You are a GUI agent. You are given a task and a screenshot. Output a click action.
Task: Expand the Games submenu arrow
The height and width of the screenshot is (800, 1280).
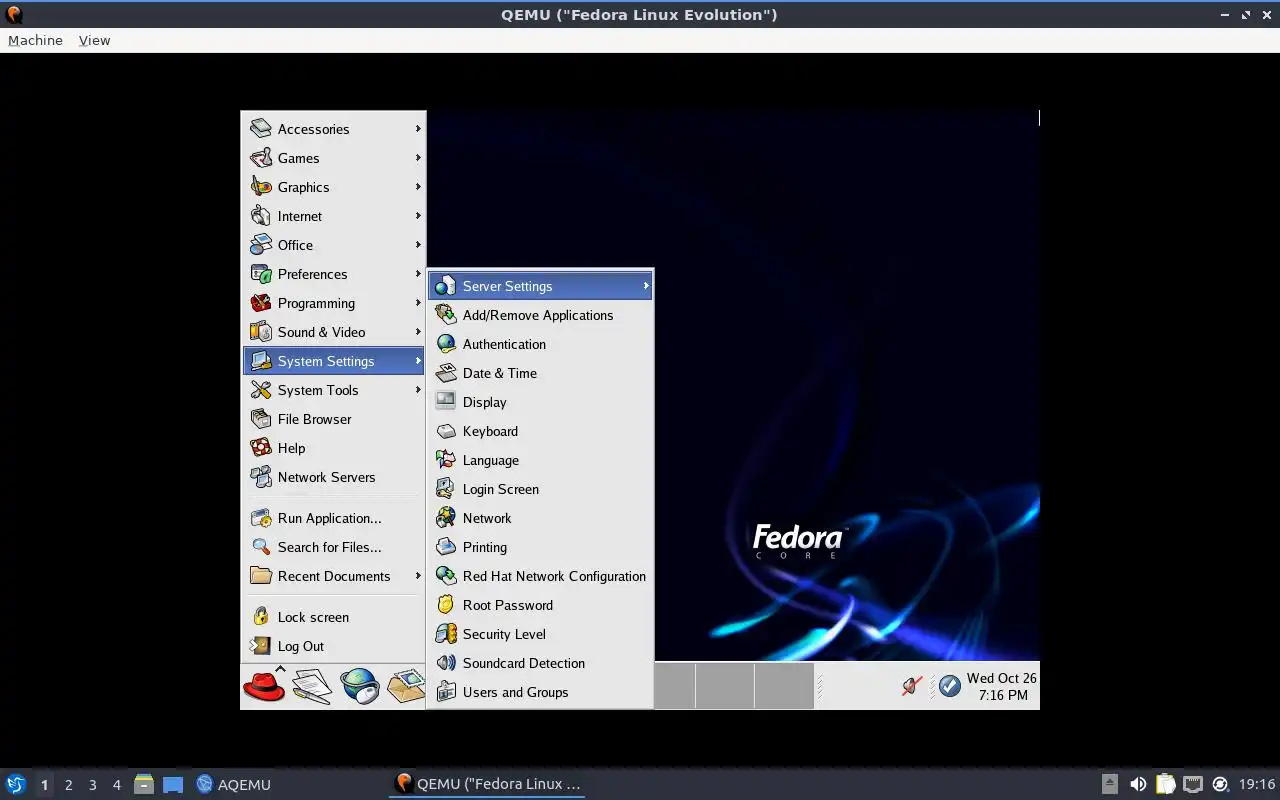coord(418,158)
